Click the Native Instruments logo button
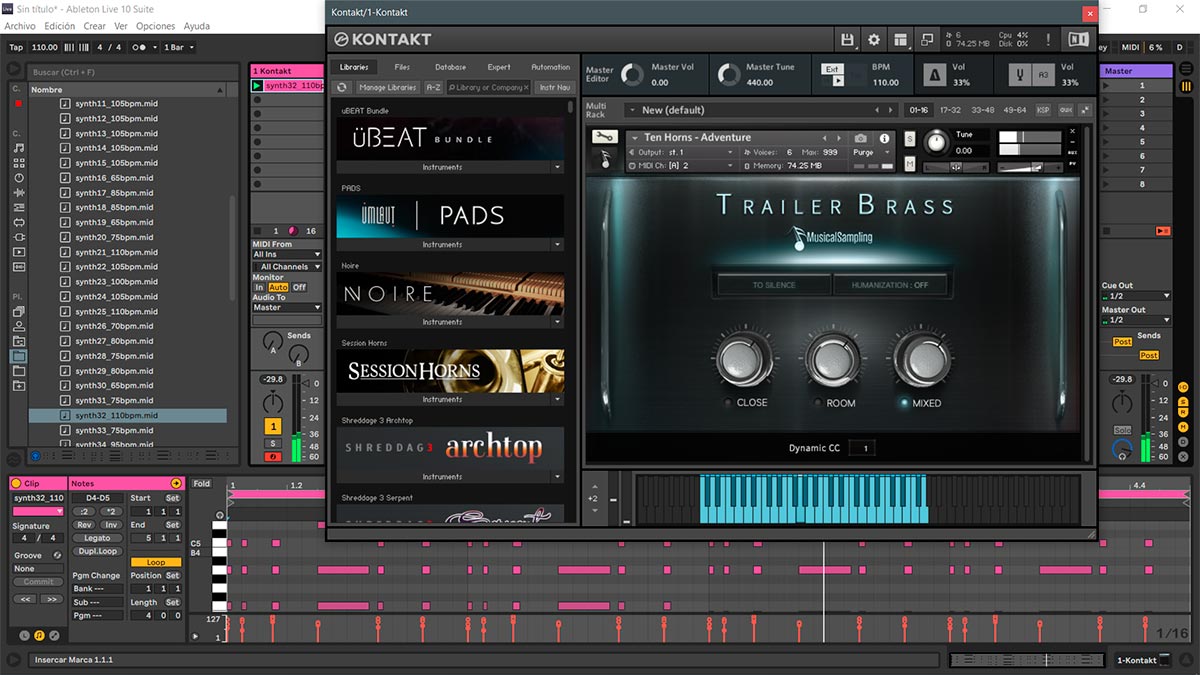This screenshot has width=1200, height=675. 1077,40
